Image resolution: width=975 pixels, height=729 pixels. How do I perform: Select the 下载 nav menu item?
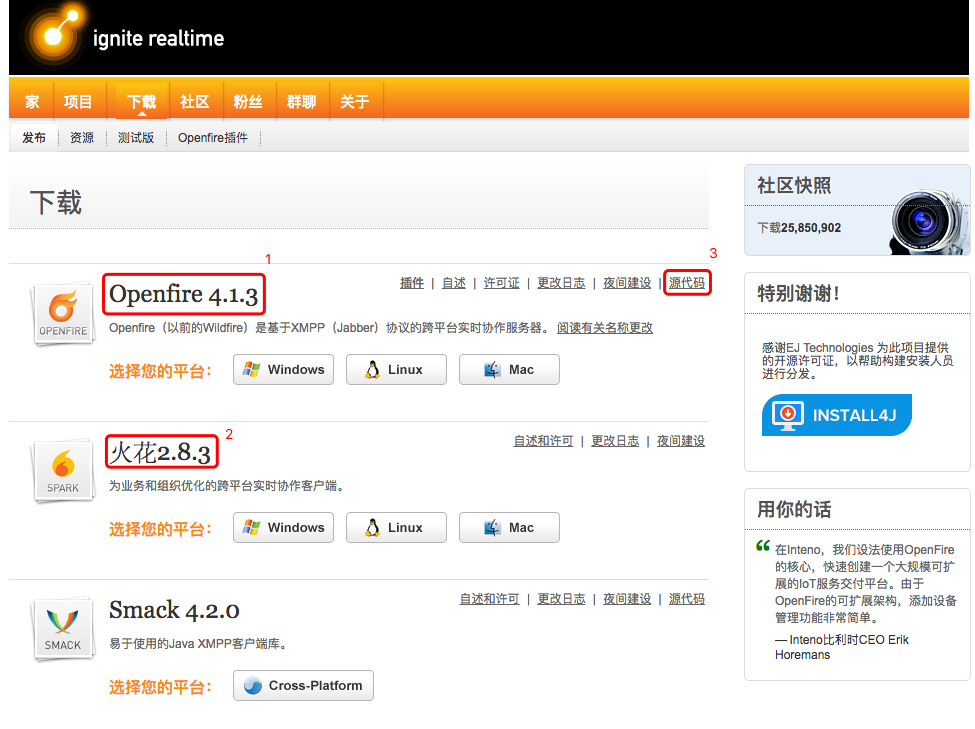coord(142,101)
